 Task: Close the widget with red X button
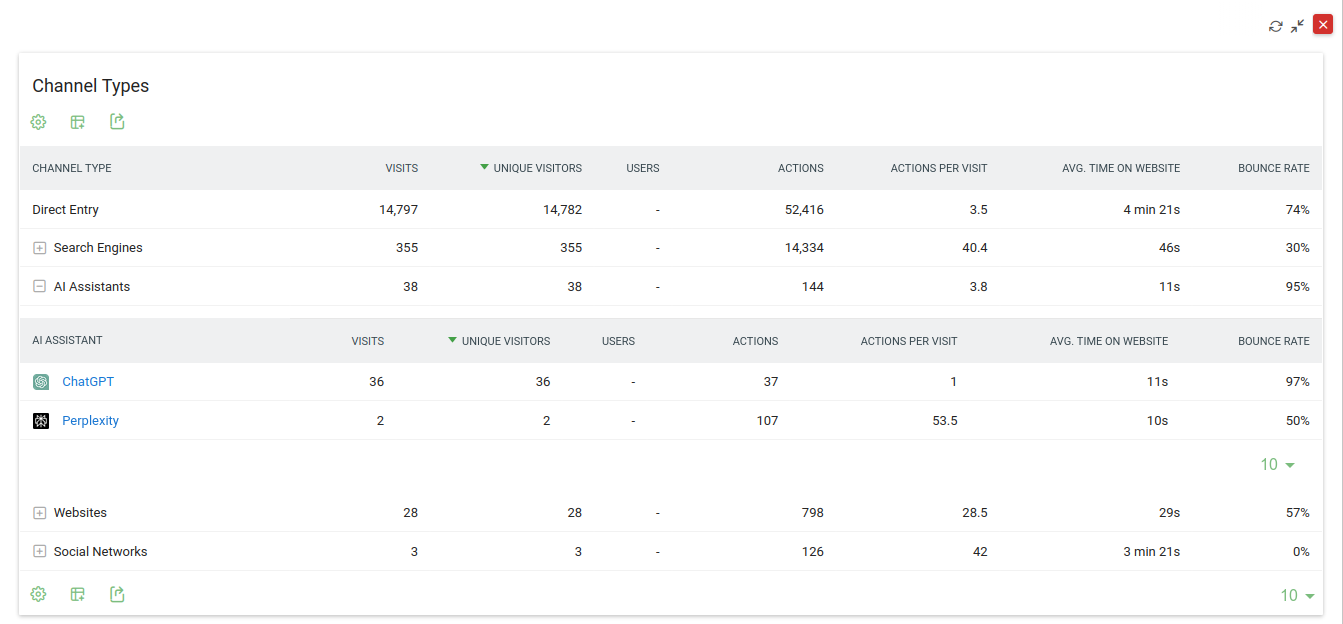tap(1323, 25)
